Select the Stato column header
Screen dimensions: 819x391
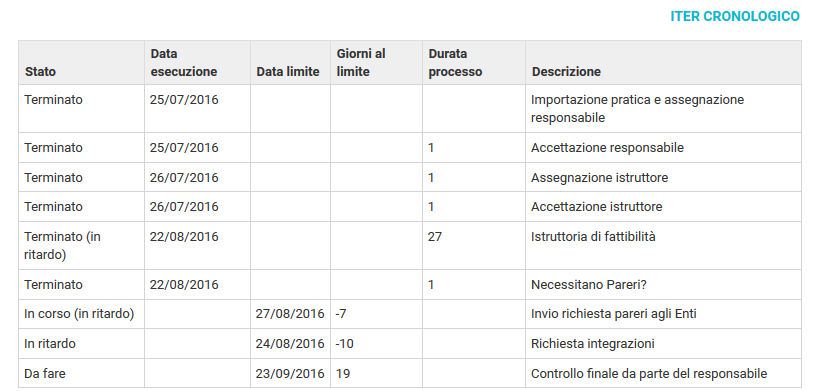click(81, 63)
